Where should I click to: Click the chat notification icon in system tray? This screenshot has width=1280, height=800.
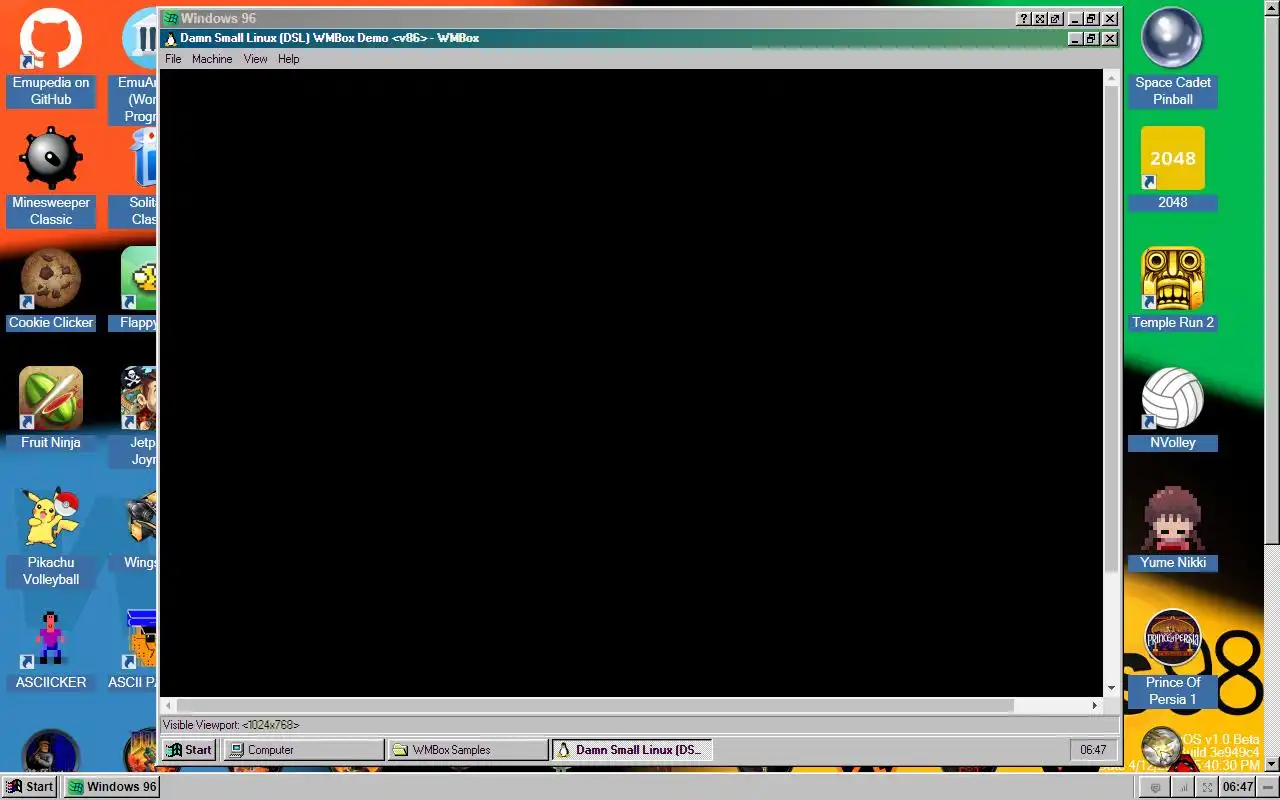[1156, 787]
